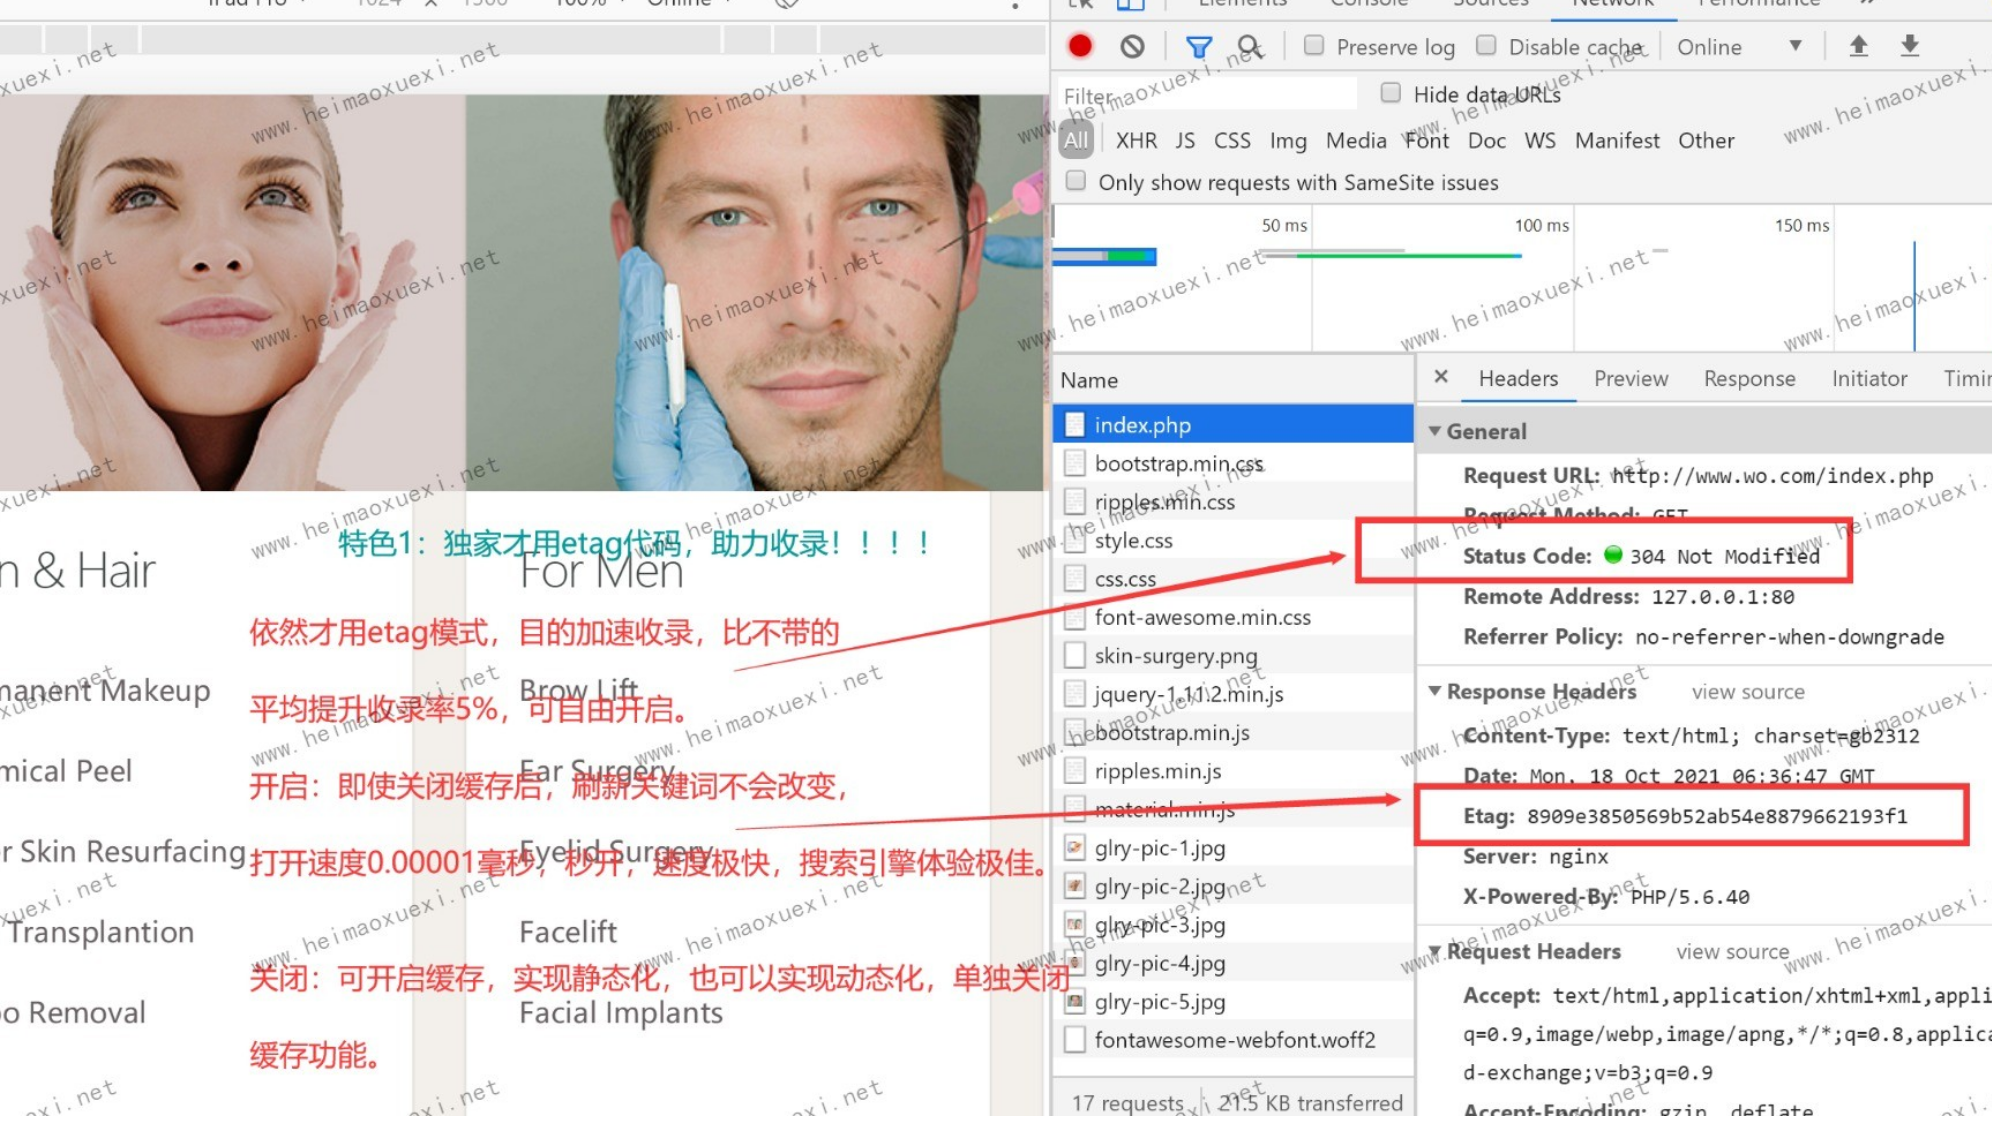The height and width of the screenshot is (1135, 1992).
Task: Click the record (red circle) button
Action: (x=1082, y=46)
